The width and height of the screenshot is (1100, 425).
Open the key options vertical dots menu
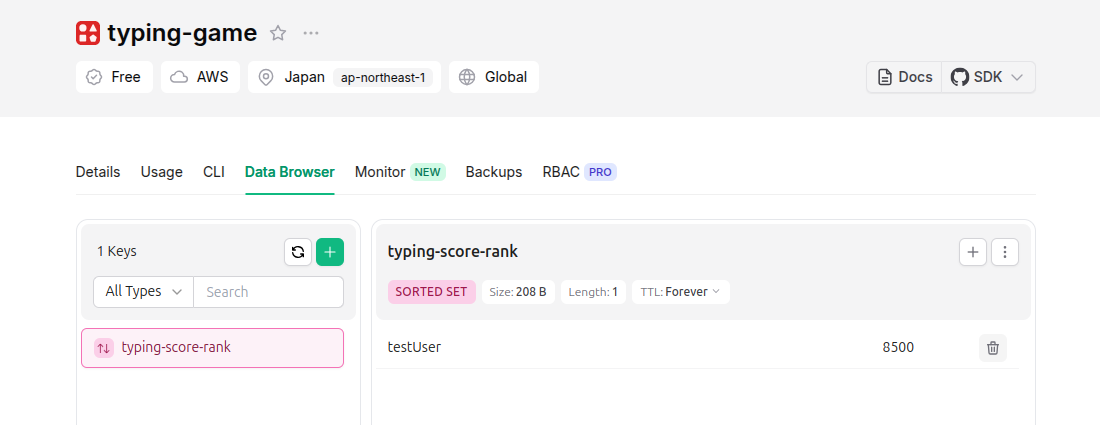tap(1005, 252)
